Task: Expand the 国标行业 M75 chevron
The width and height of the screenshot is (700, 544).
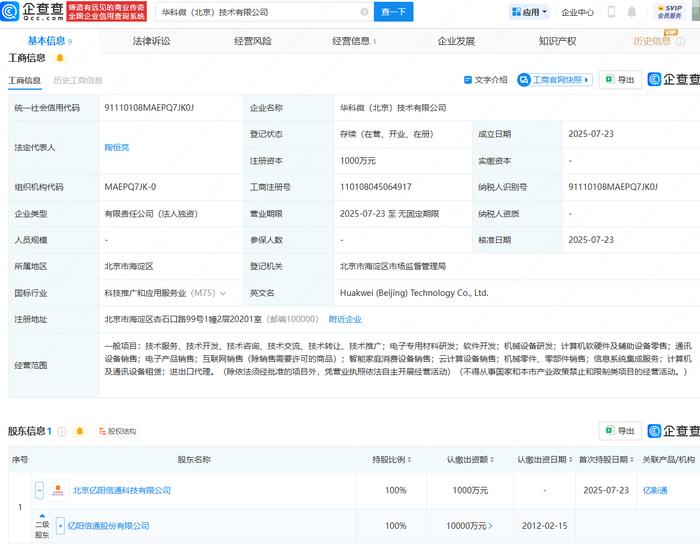Action: [223, 293]
